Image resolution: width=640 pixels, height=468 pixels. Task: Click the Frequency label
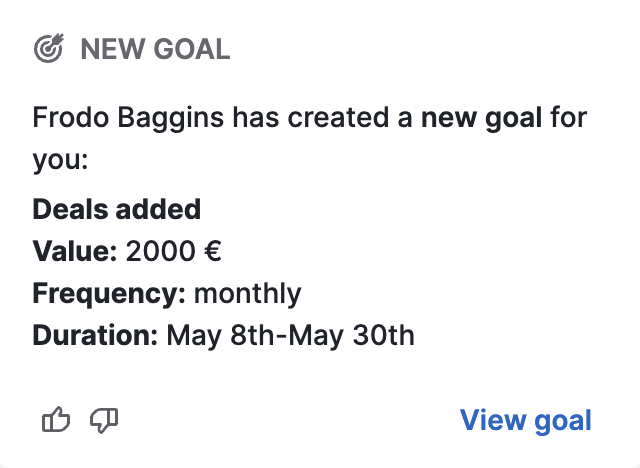click(x=109, y=294)
